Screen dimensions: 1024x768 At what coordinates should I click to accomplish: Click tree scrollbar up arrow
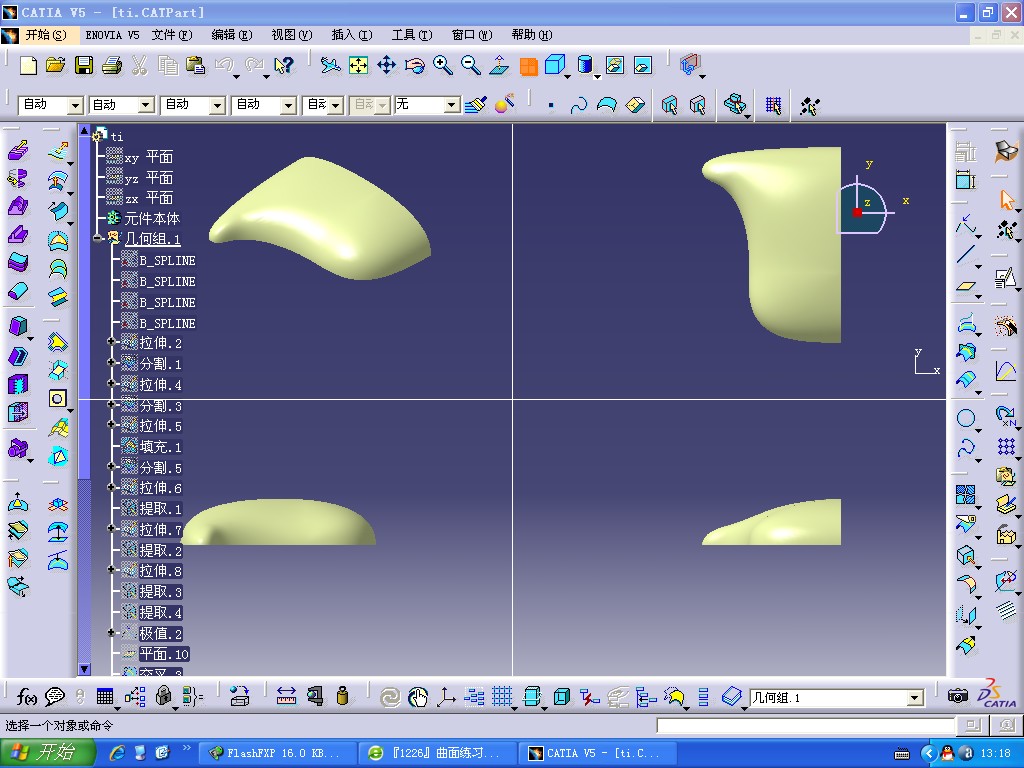coord(84,131)
